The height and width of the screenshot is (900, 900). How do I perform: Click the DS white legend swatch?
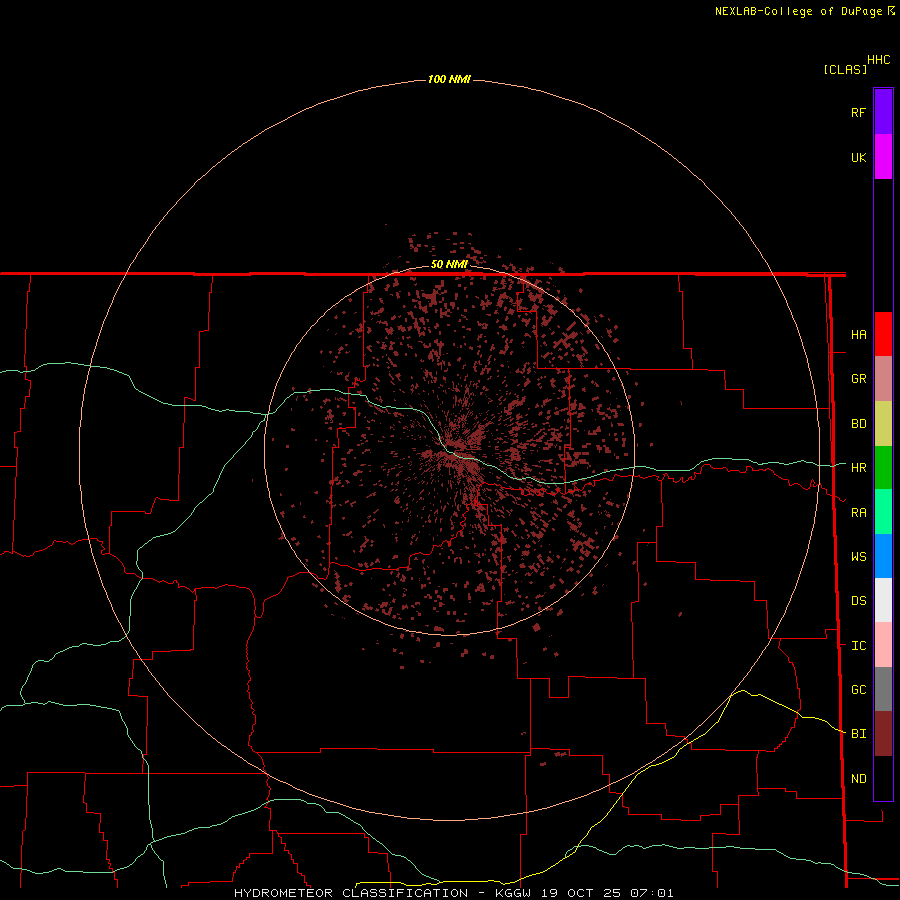click(883, 600)
